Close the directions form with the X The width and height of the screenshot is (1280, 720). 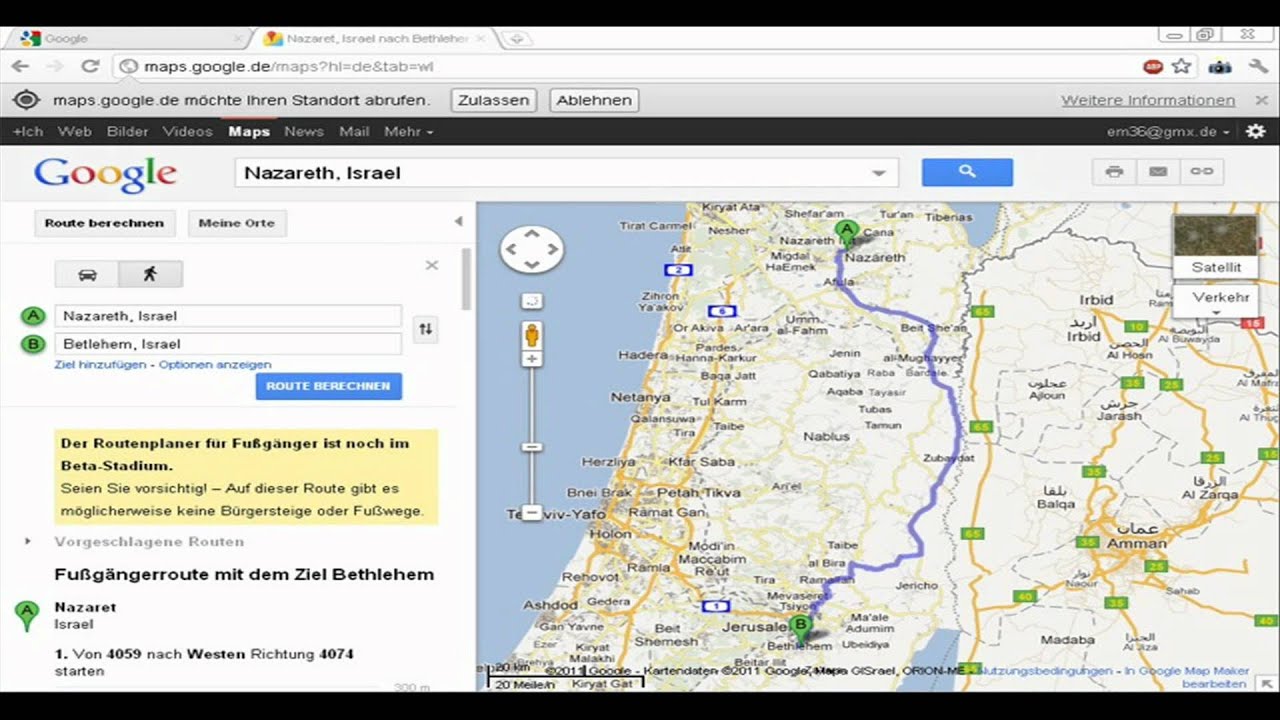tap(432, 265)
